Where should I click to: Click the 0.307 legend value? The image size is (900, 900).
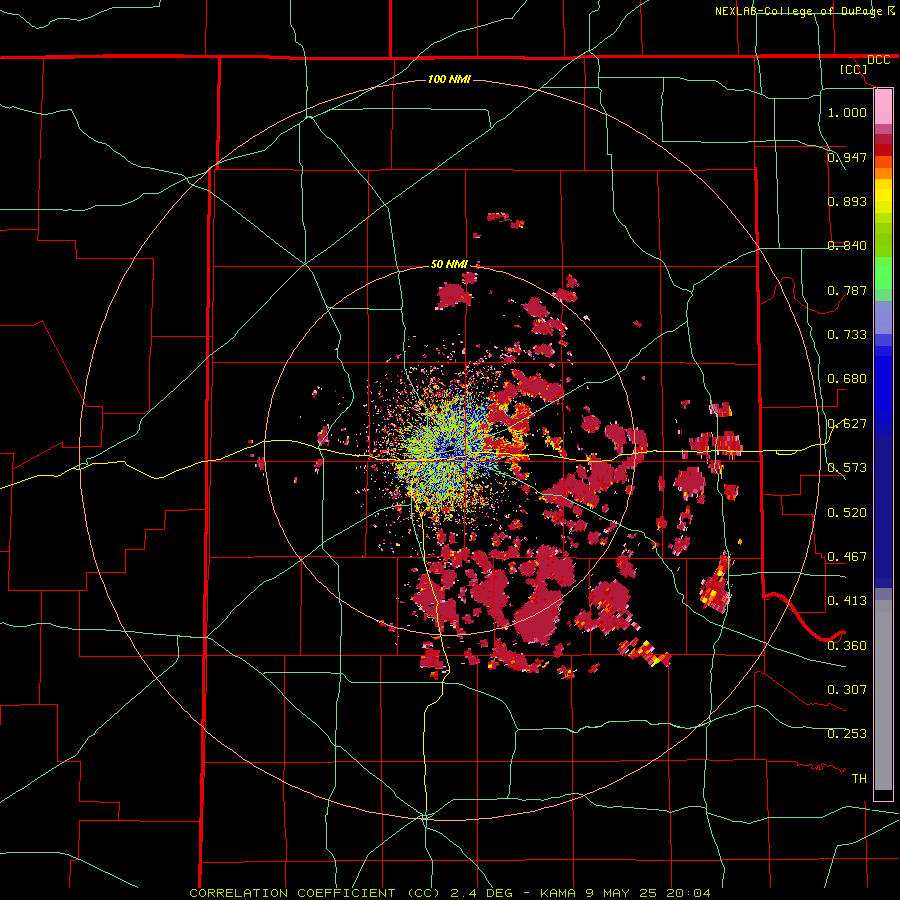tap(847, 690)
